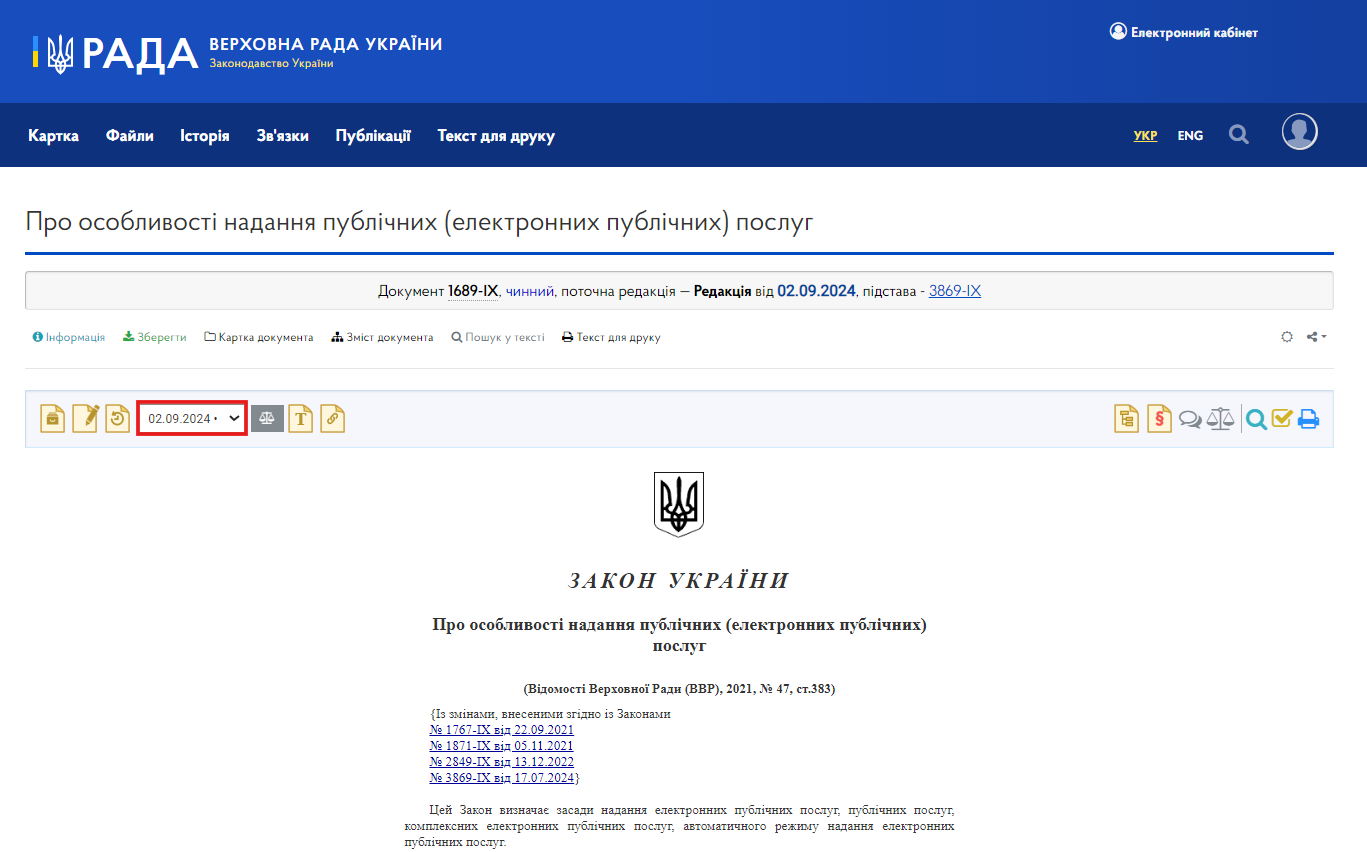1367x852 pixels.
Task: Click the Зберегти download link
Action: [155, 337]
